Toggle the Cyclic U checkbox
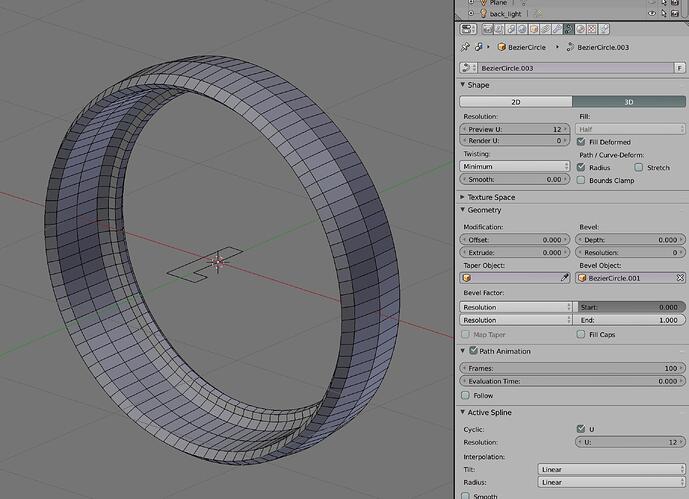 (581, 429)
